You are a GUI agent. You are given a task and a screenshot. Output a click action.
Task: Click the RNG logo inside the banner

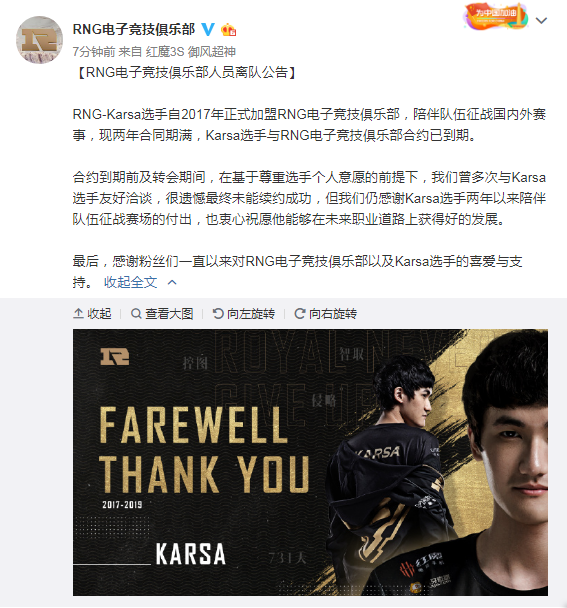point(114,356)
